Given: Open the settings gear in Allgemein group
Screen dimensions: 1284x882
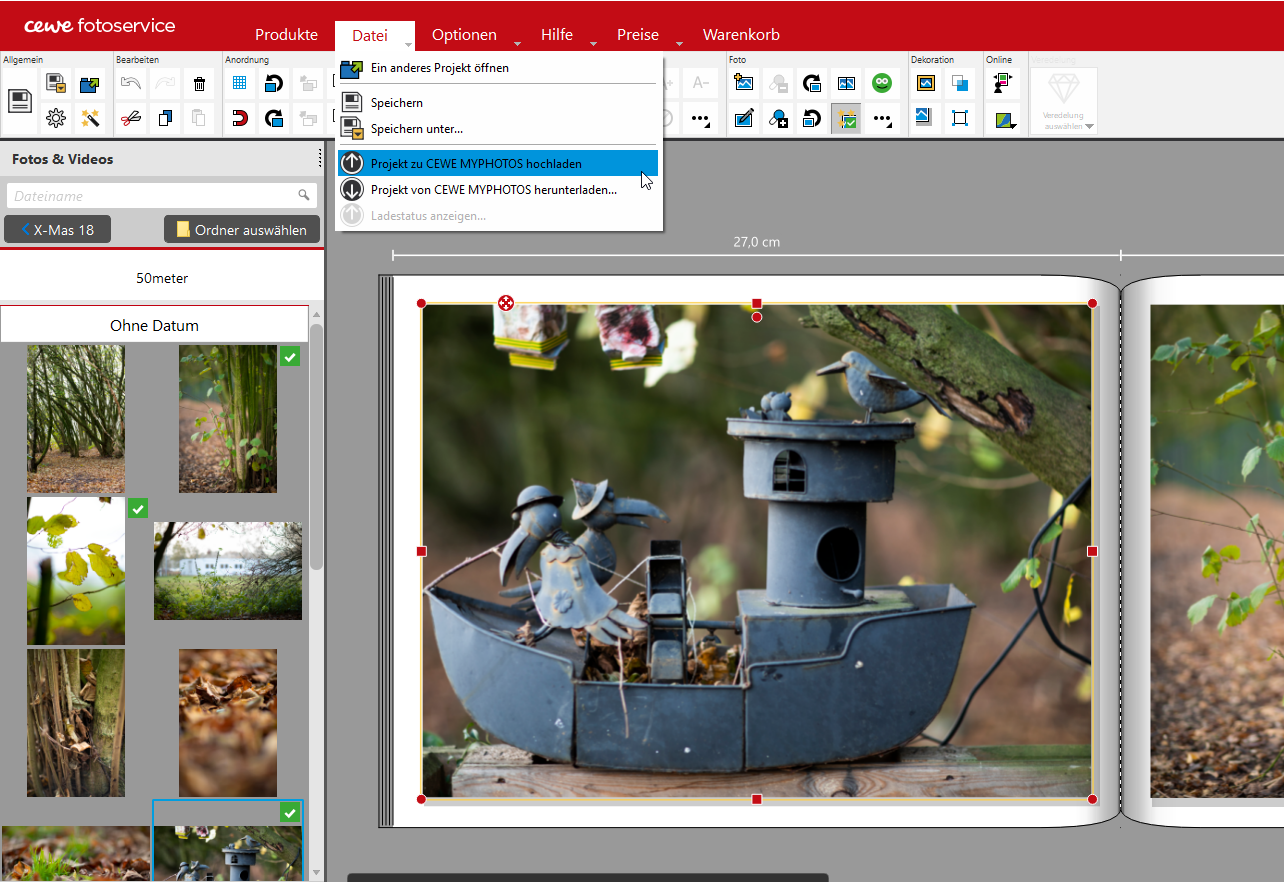Looking at the screenshot, I should (x=56, y=119).
